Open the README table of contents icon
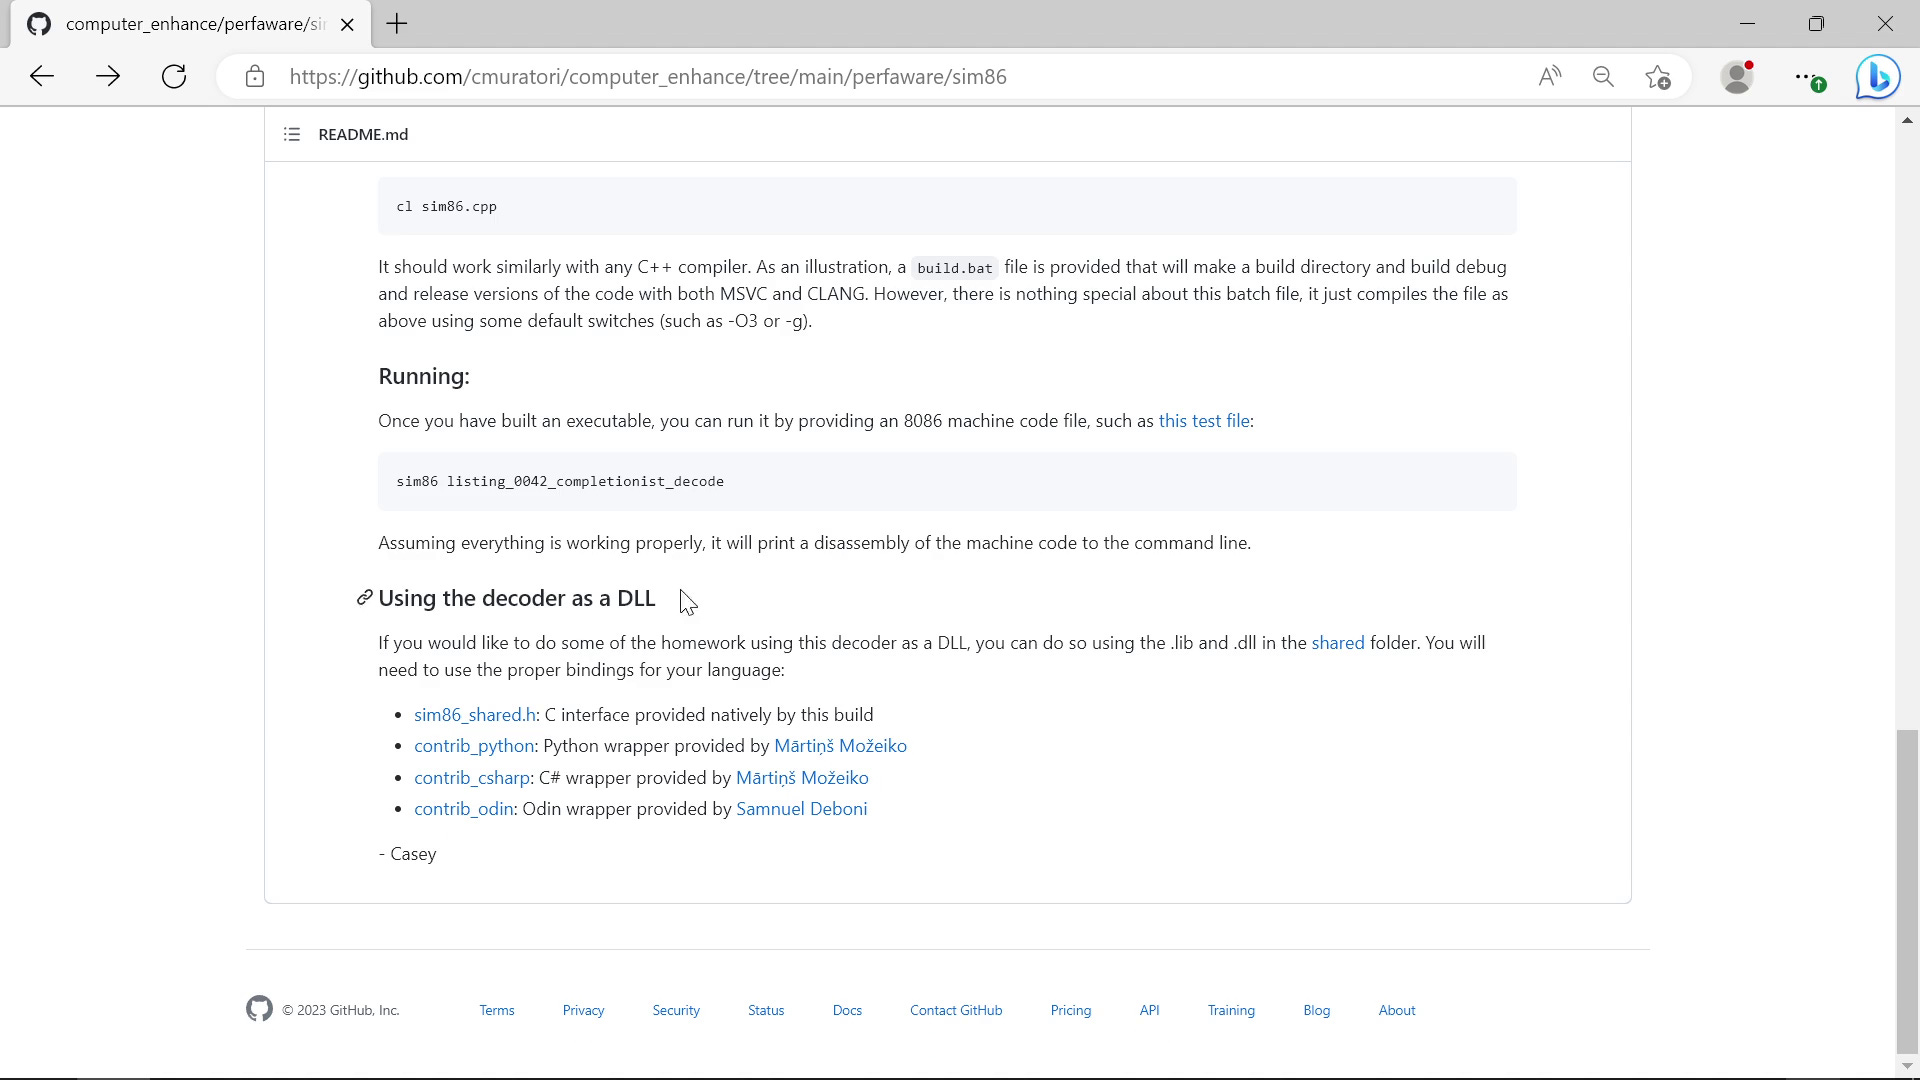 click(291, 134)
